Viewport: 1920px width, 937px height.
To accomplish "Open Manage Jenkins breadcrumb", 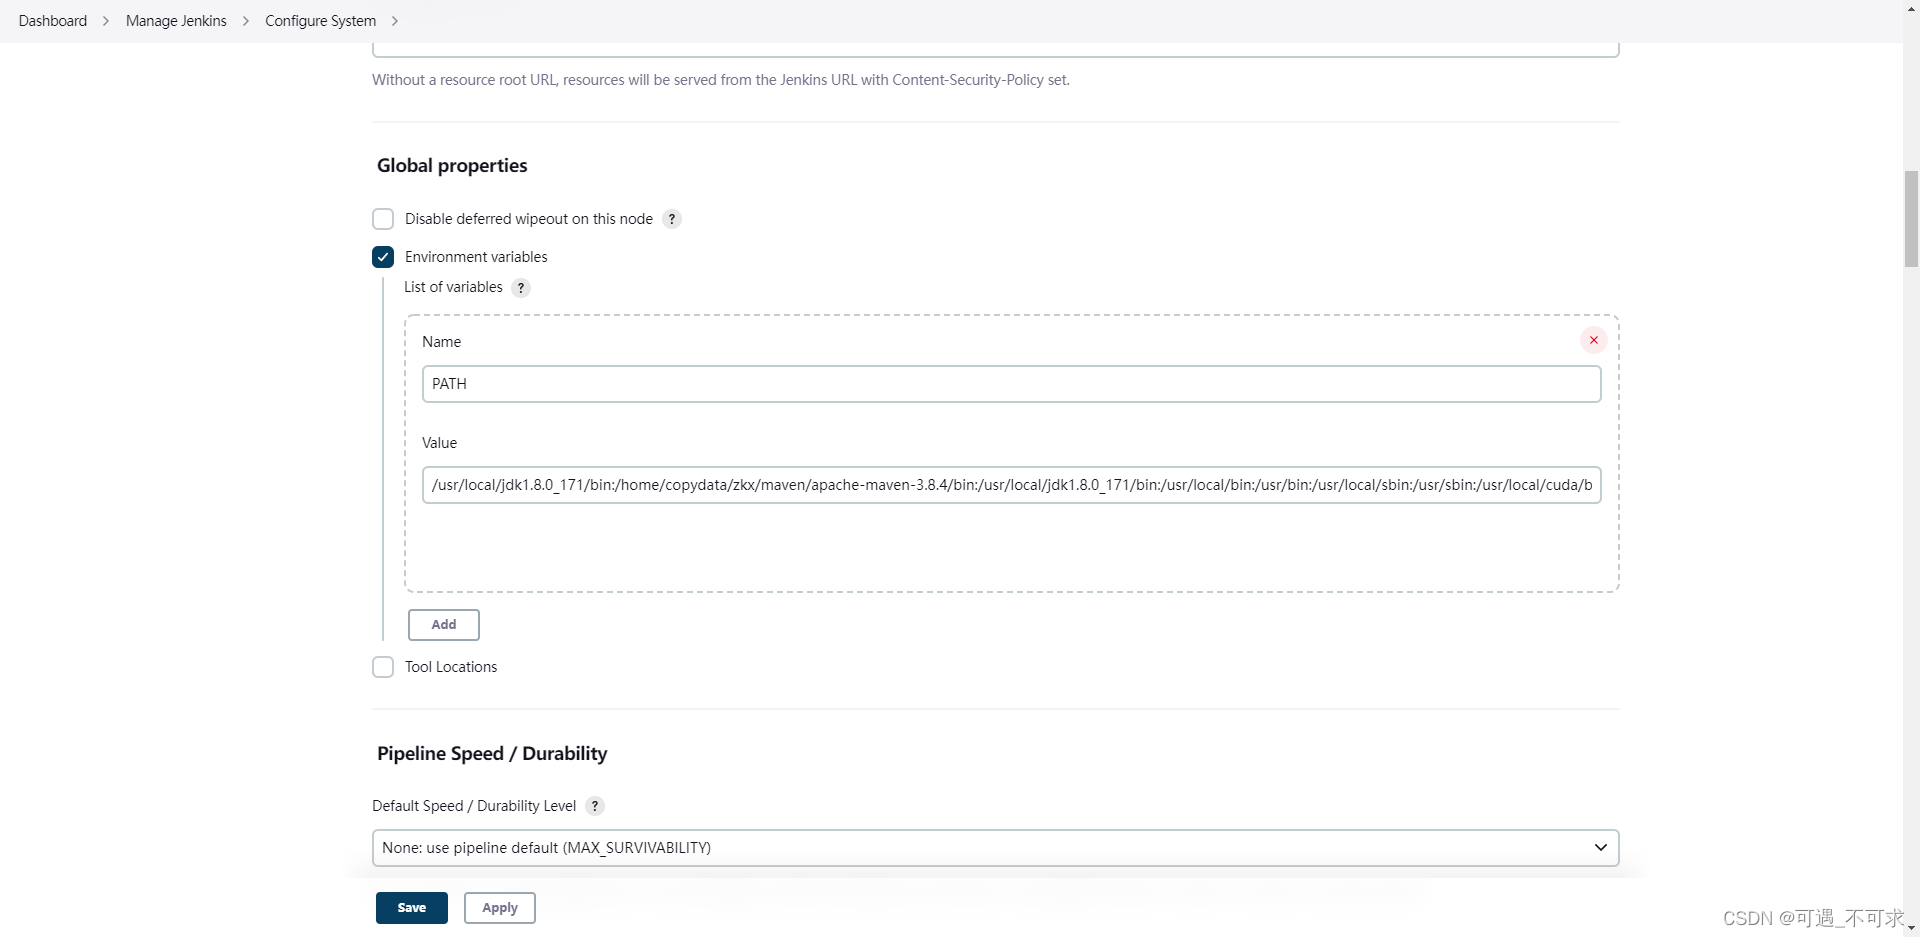I will (176, 21).
